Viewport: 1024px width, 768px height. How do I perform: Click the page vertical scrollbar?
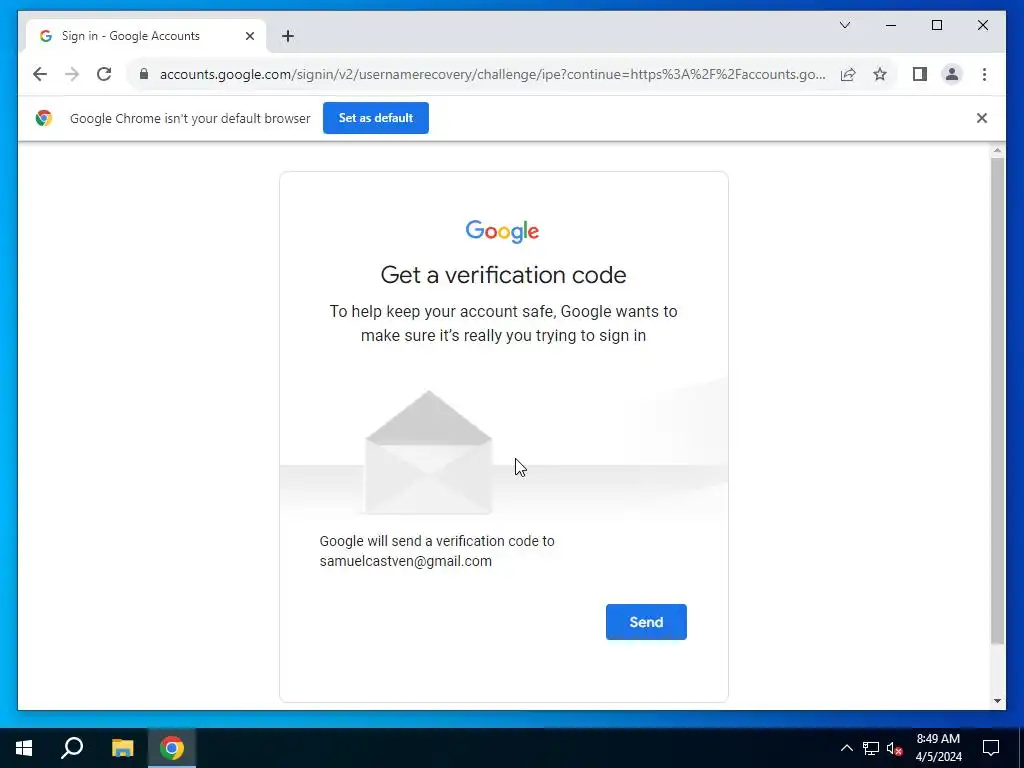997,400
